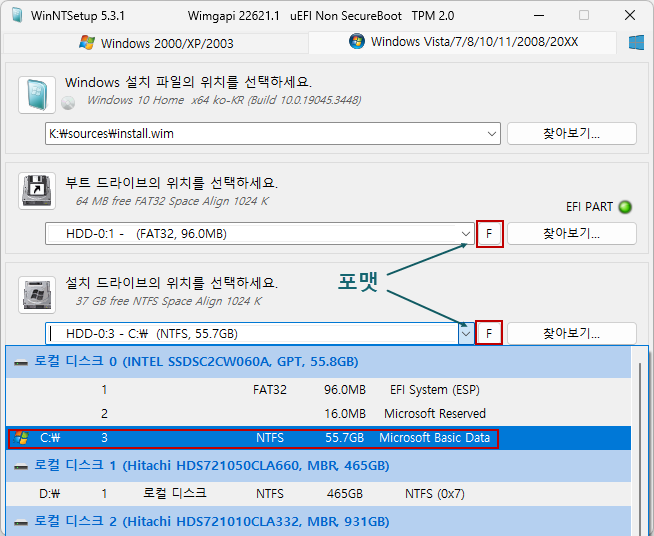
Task: Click the '부트 드라이브의 위치를 선택하세요.' heading
Action: coord(171,182)
